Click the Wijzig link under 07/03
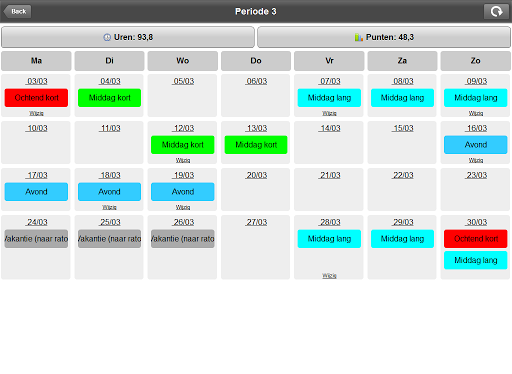Viewport: 512px width, 374px height. 329,113
